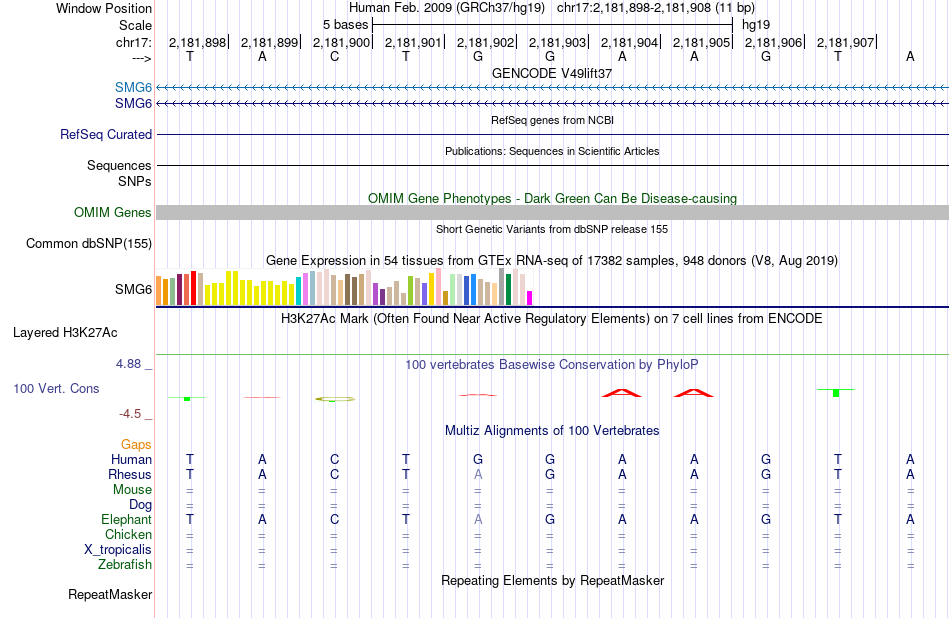Open the RefSeq Curated track label
Screen dimensions: 950x618
pos(106,135)
